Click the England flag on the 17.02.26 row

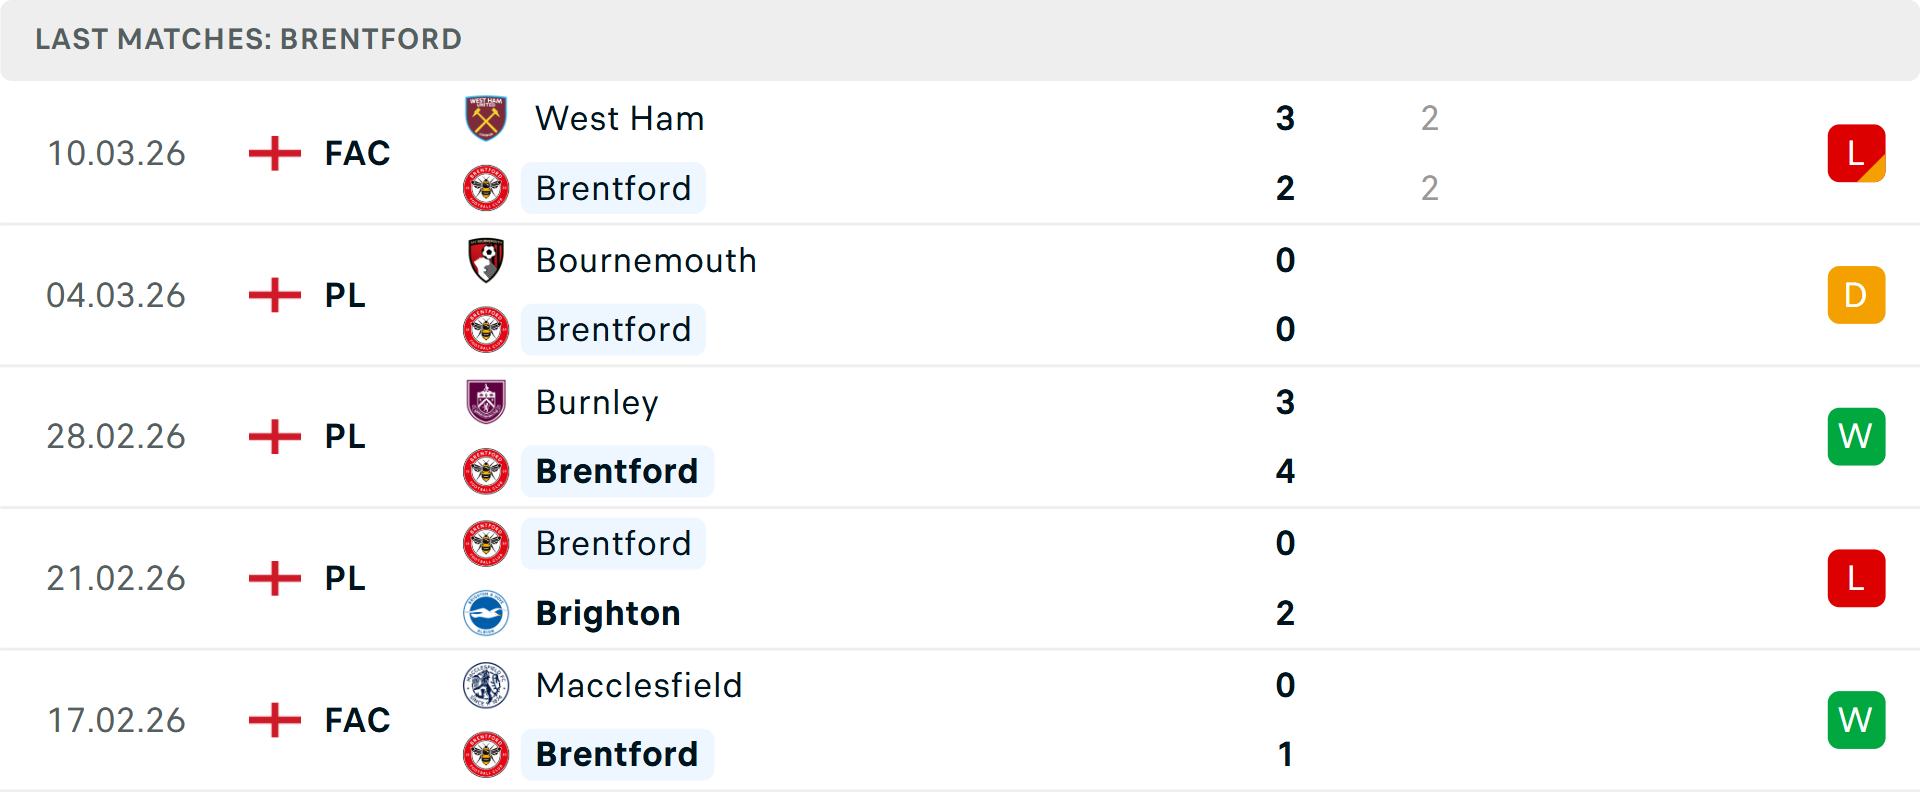273,719
